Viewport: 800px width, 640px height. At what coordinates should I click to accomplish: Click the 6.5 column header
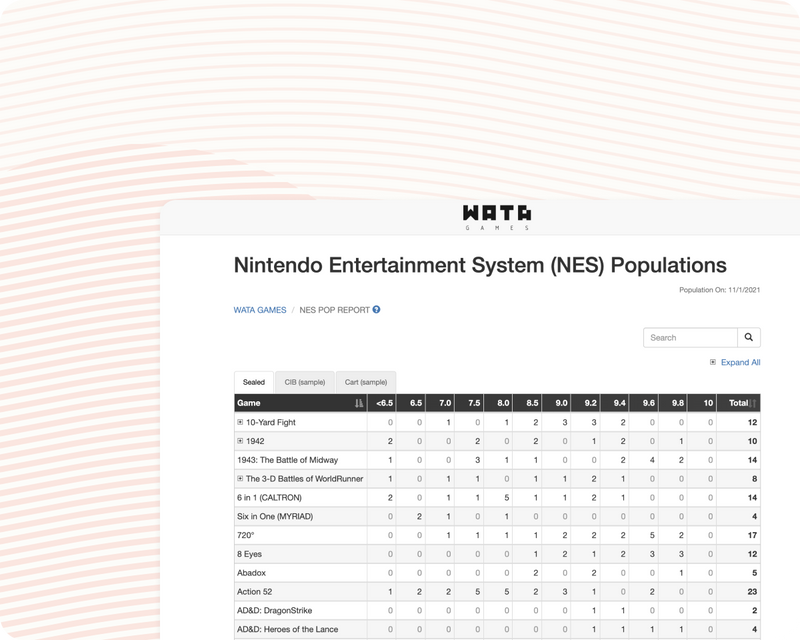(411, 403)
